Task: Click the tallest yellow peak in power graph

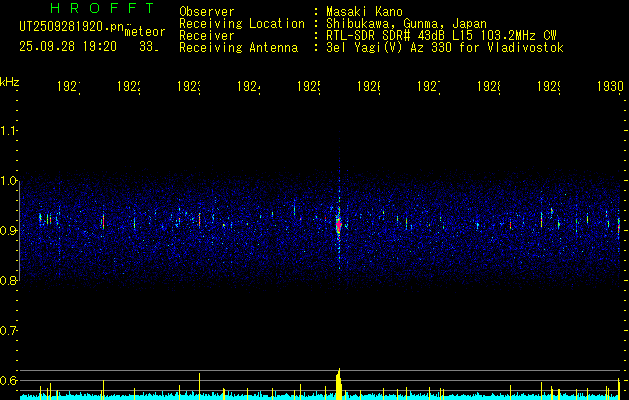Action: click(339, 384)
